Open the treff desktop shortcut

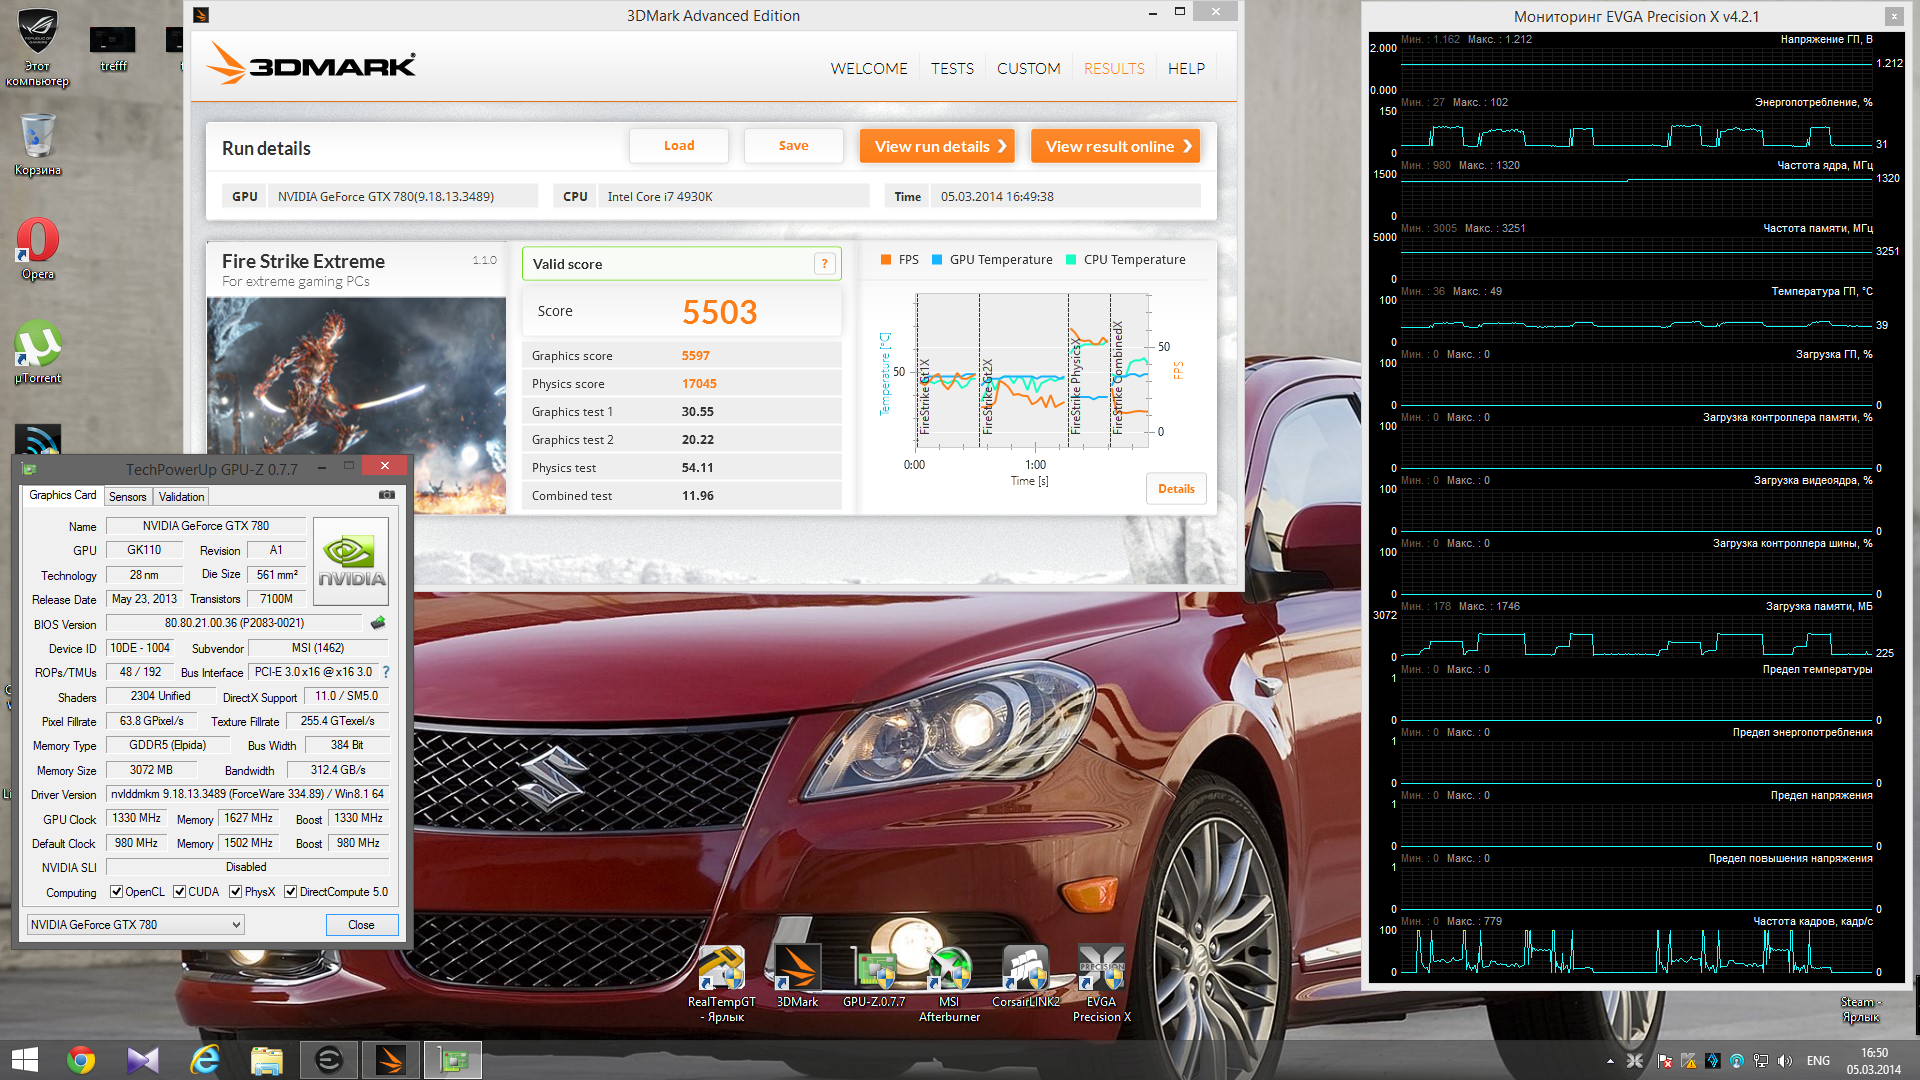click(113, 48)
